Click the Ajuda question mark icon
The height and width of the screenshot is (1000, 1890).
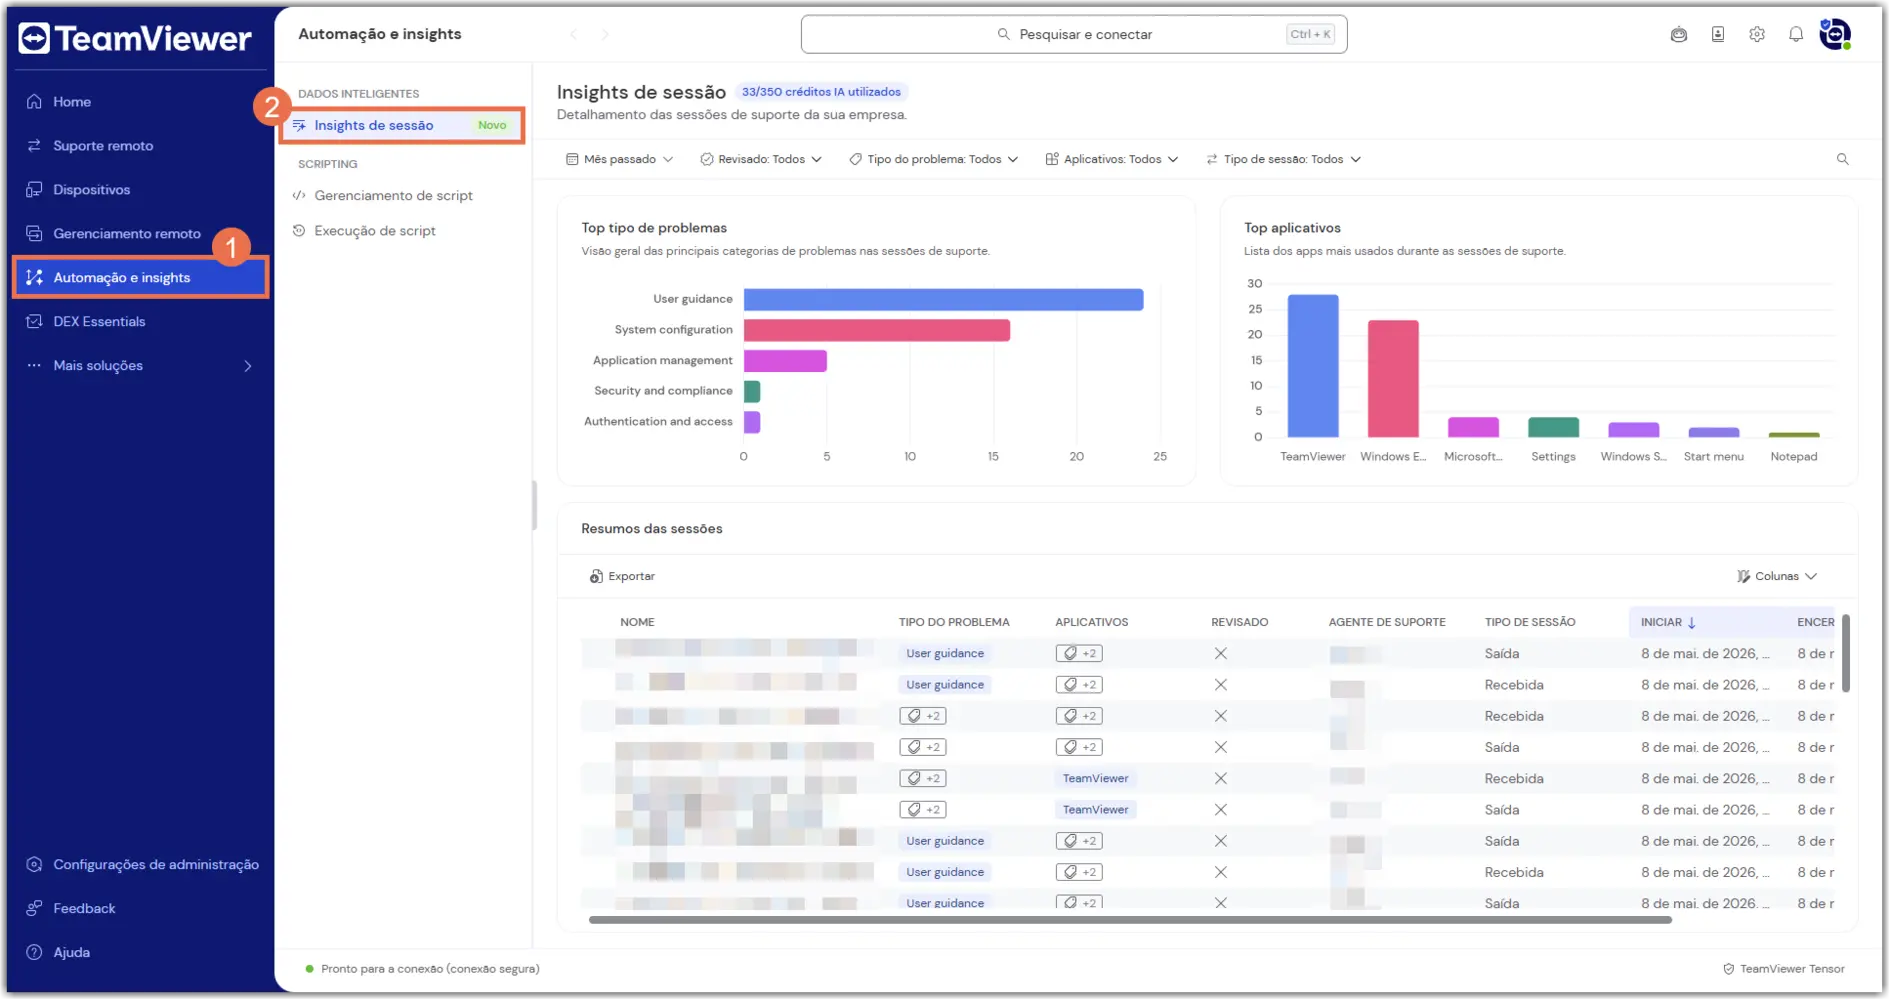[x=34, y=952]
